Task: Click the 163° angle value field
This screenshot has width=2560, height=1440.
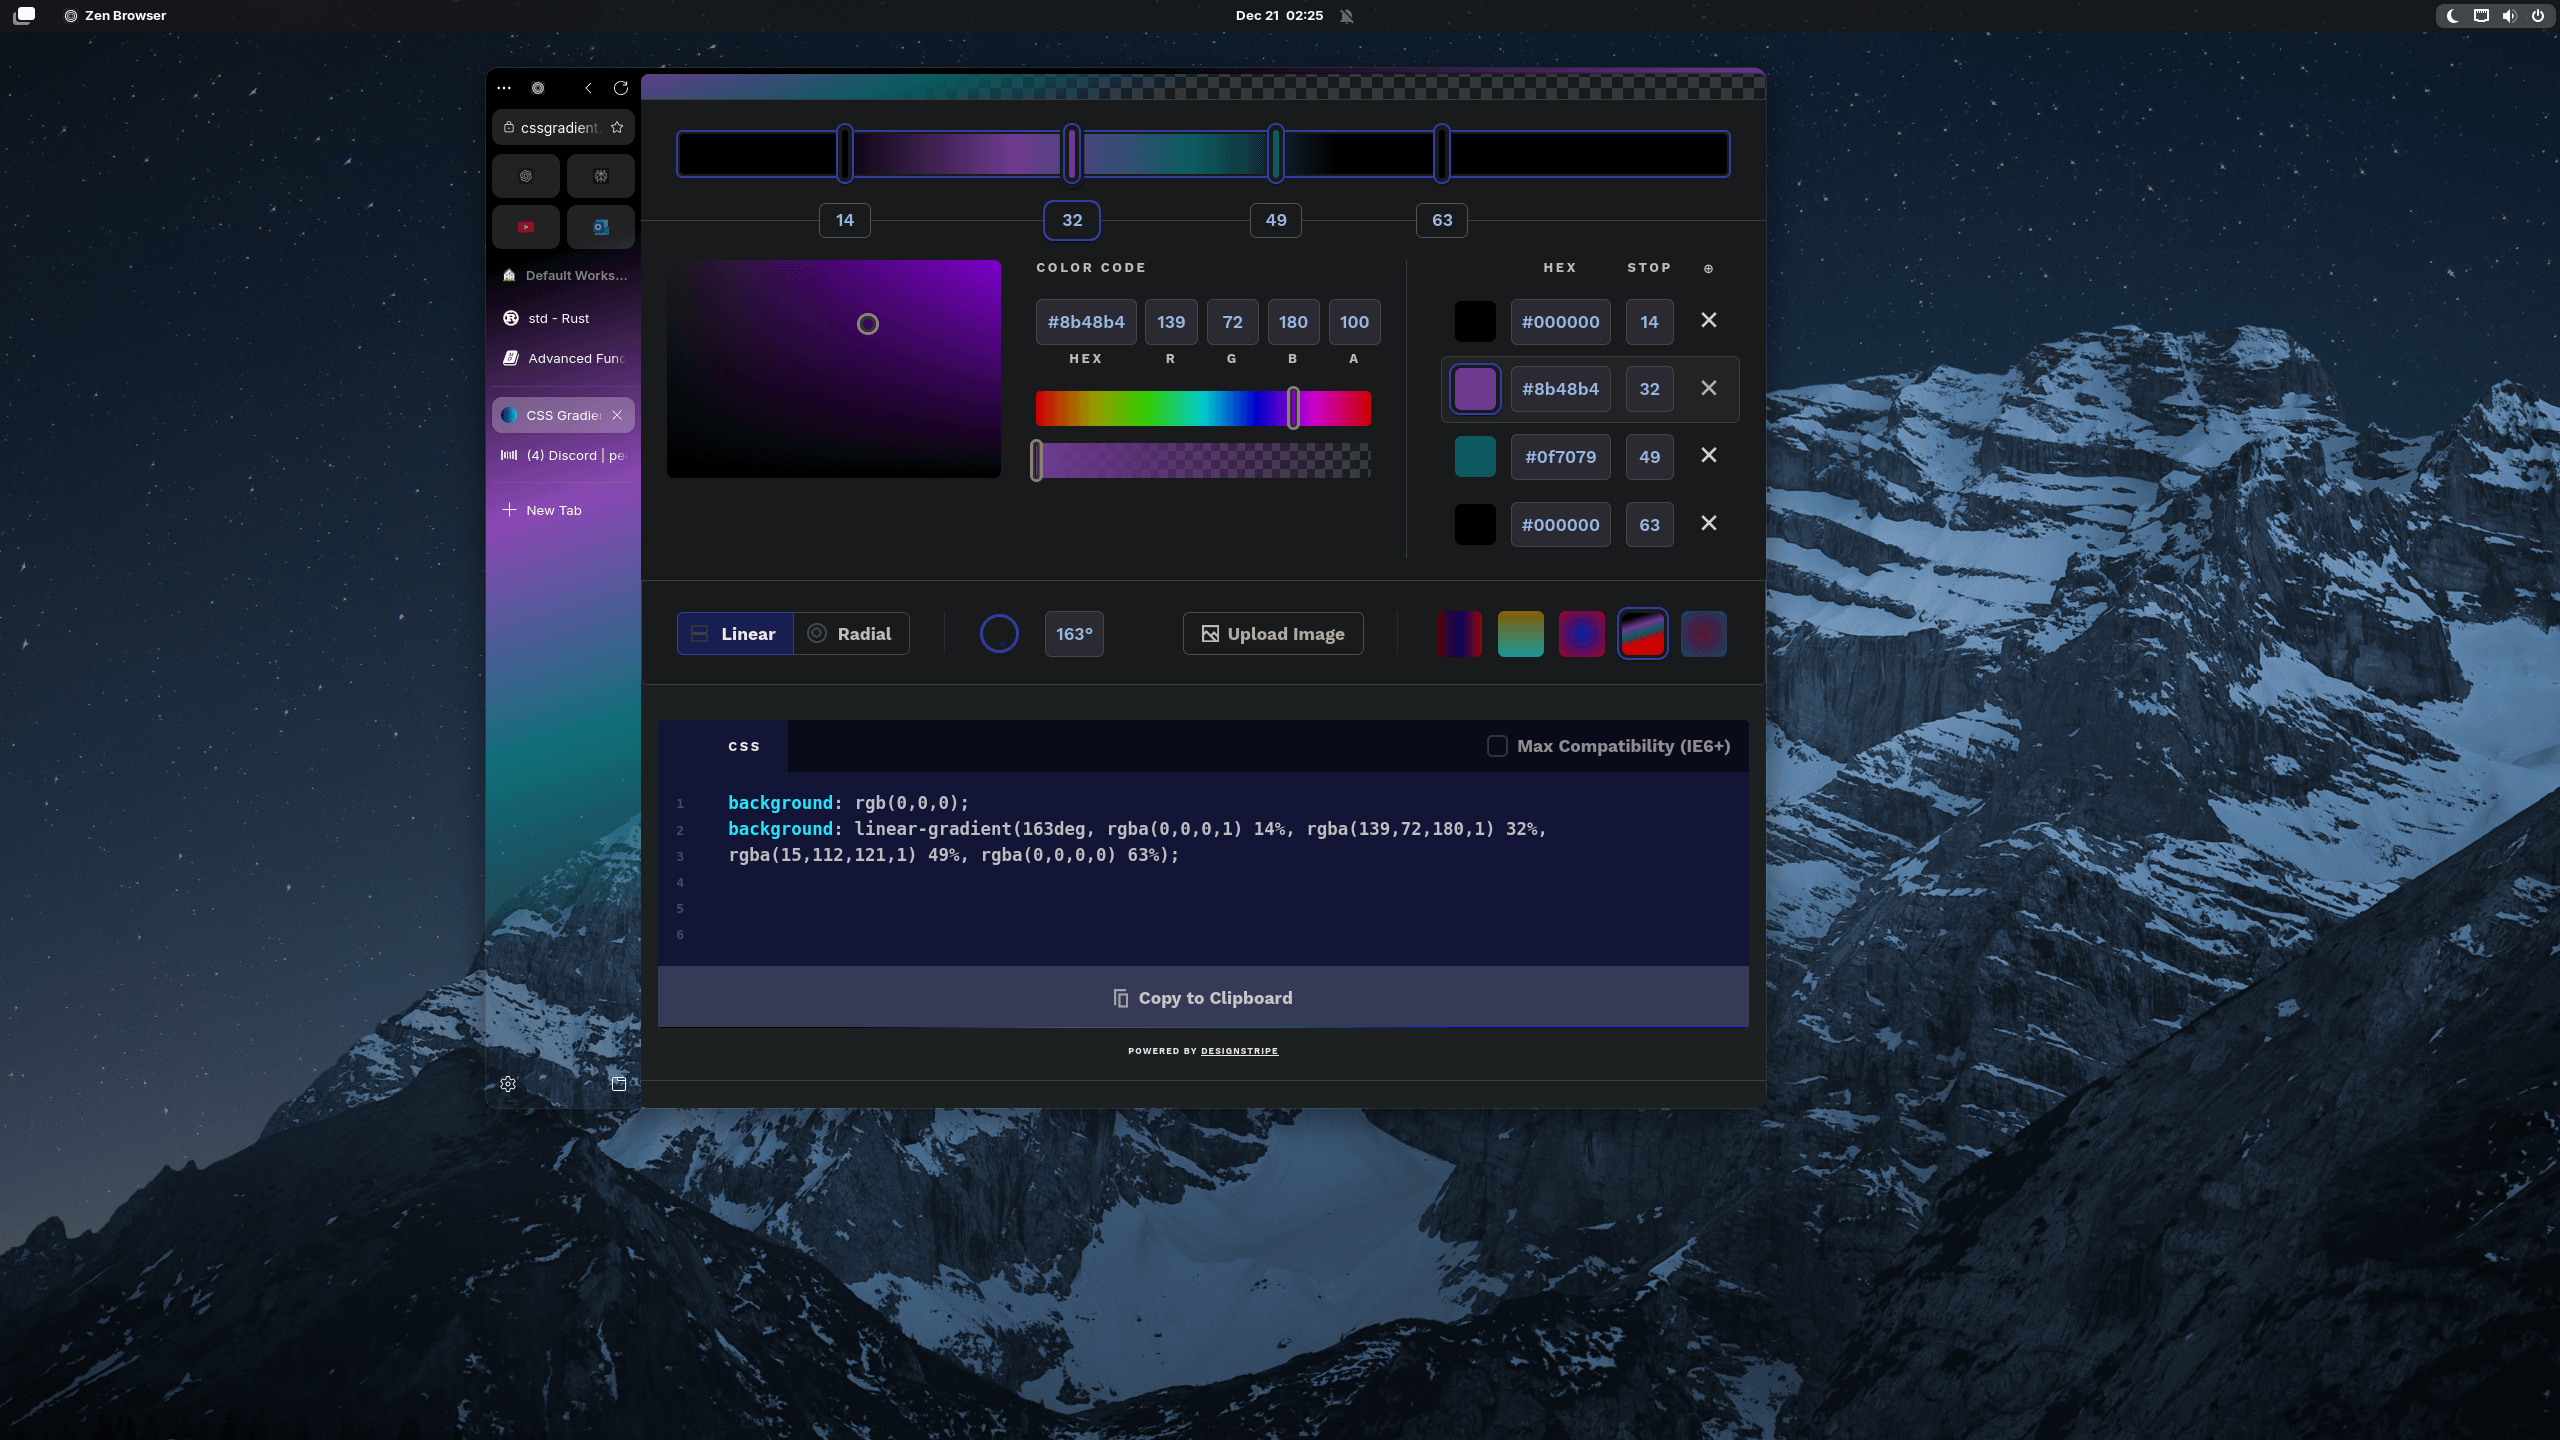Action: (x=1073, y=634)
